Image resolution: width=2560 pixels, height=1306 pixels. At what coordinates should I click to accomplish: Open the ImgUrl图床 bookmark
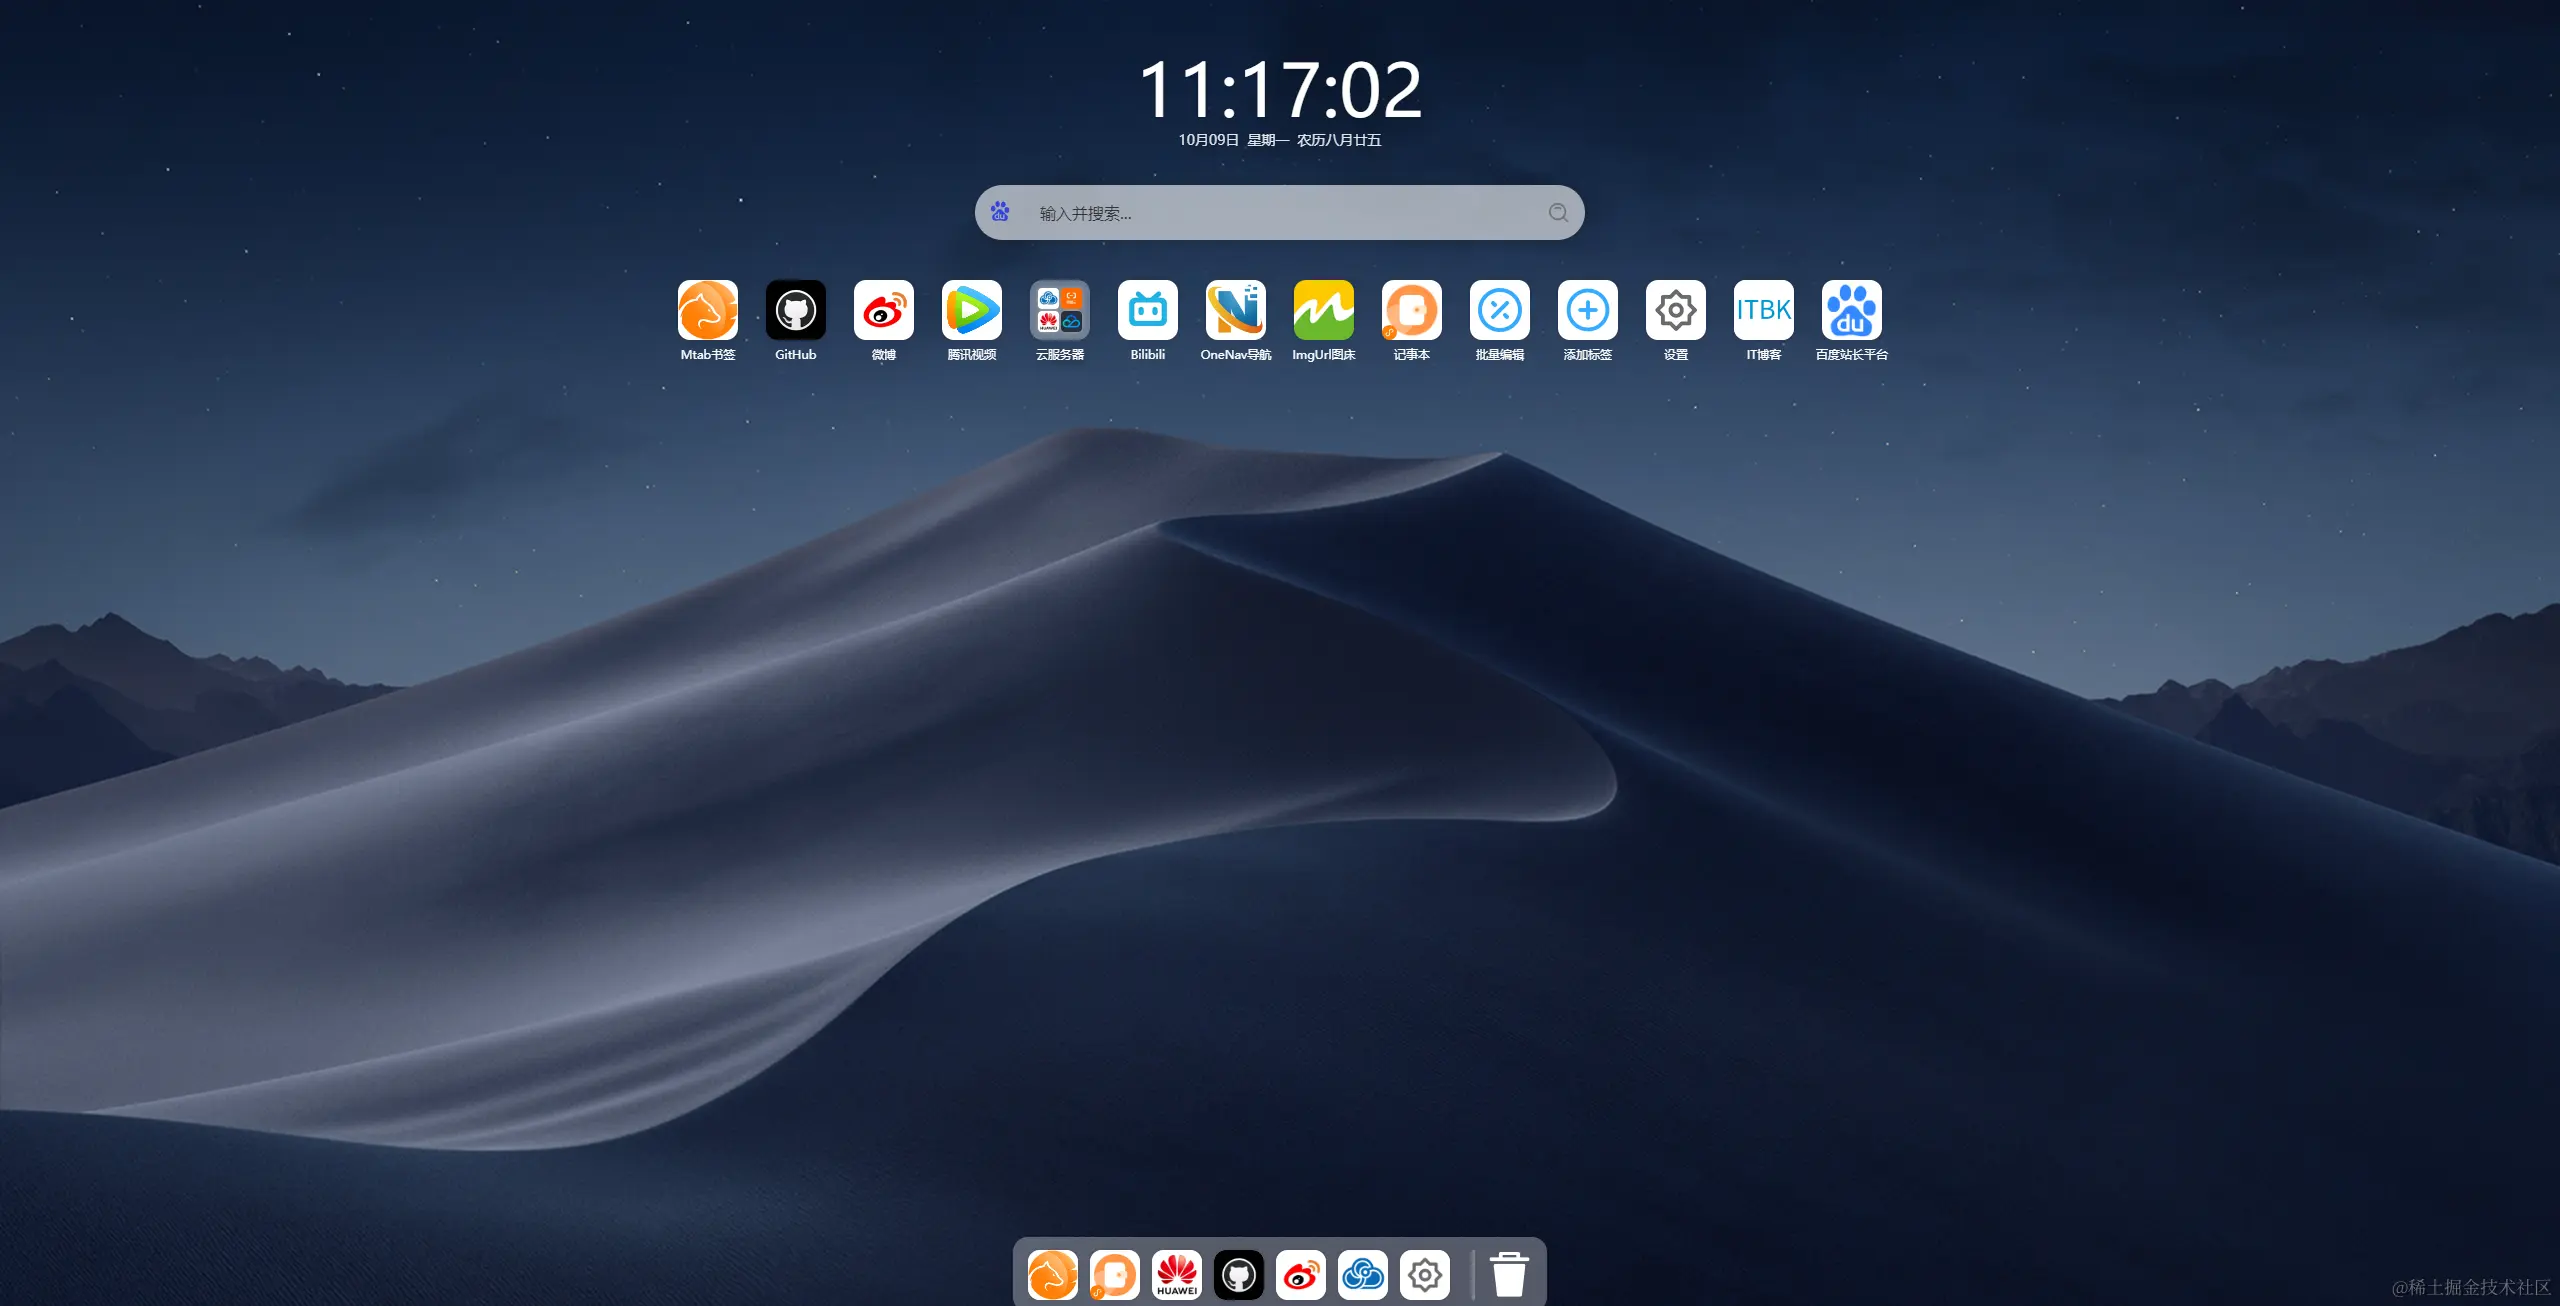tap(1323, 310)
